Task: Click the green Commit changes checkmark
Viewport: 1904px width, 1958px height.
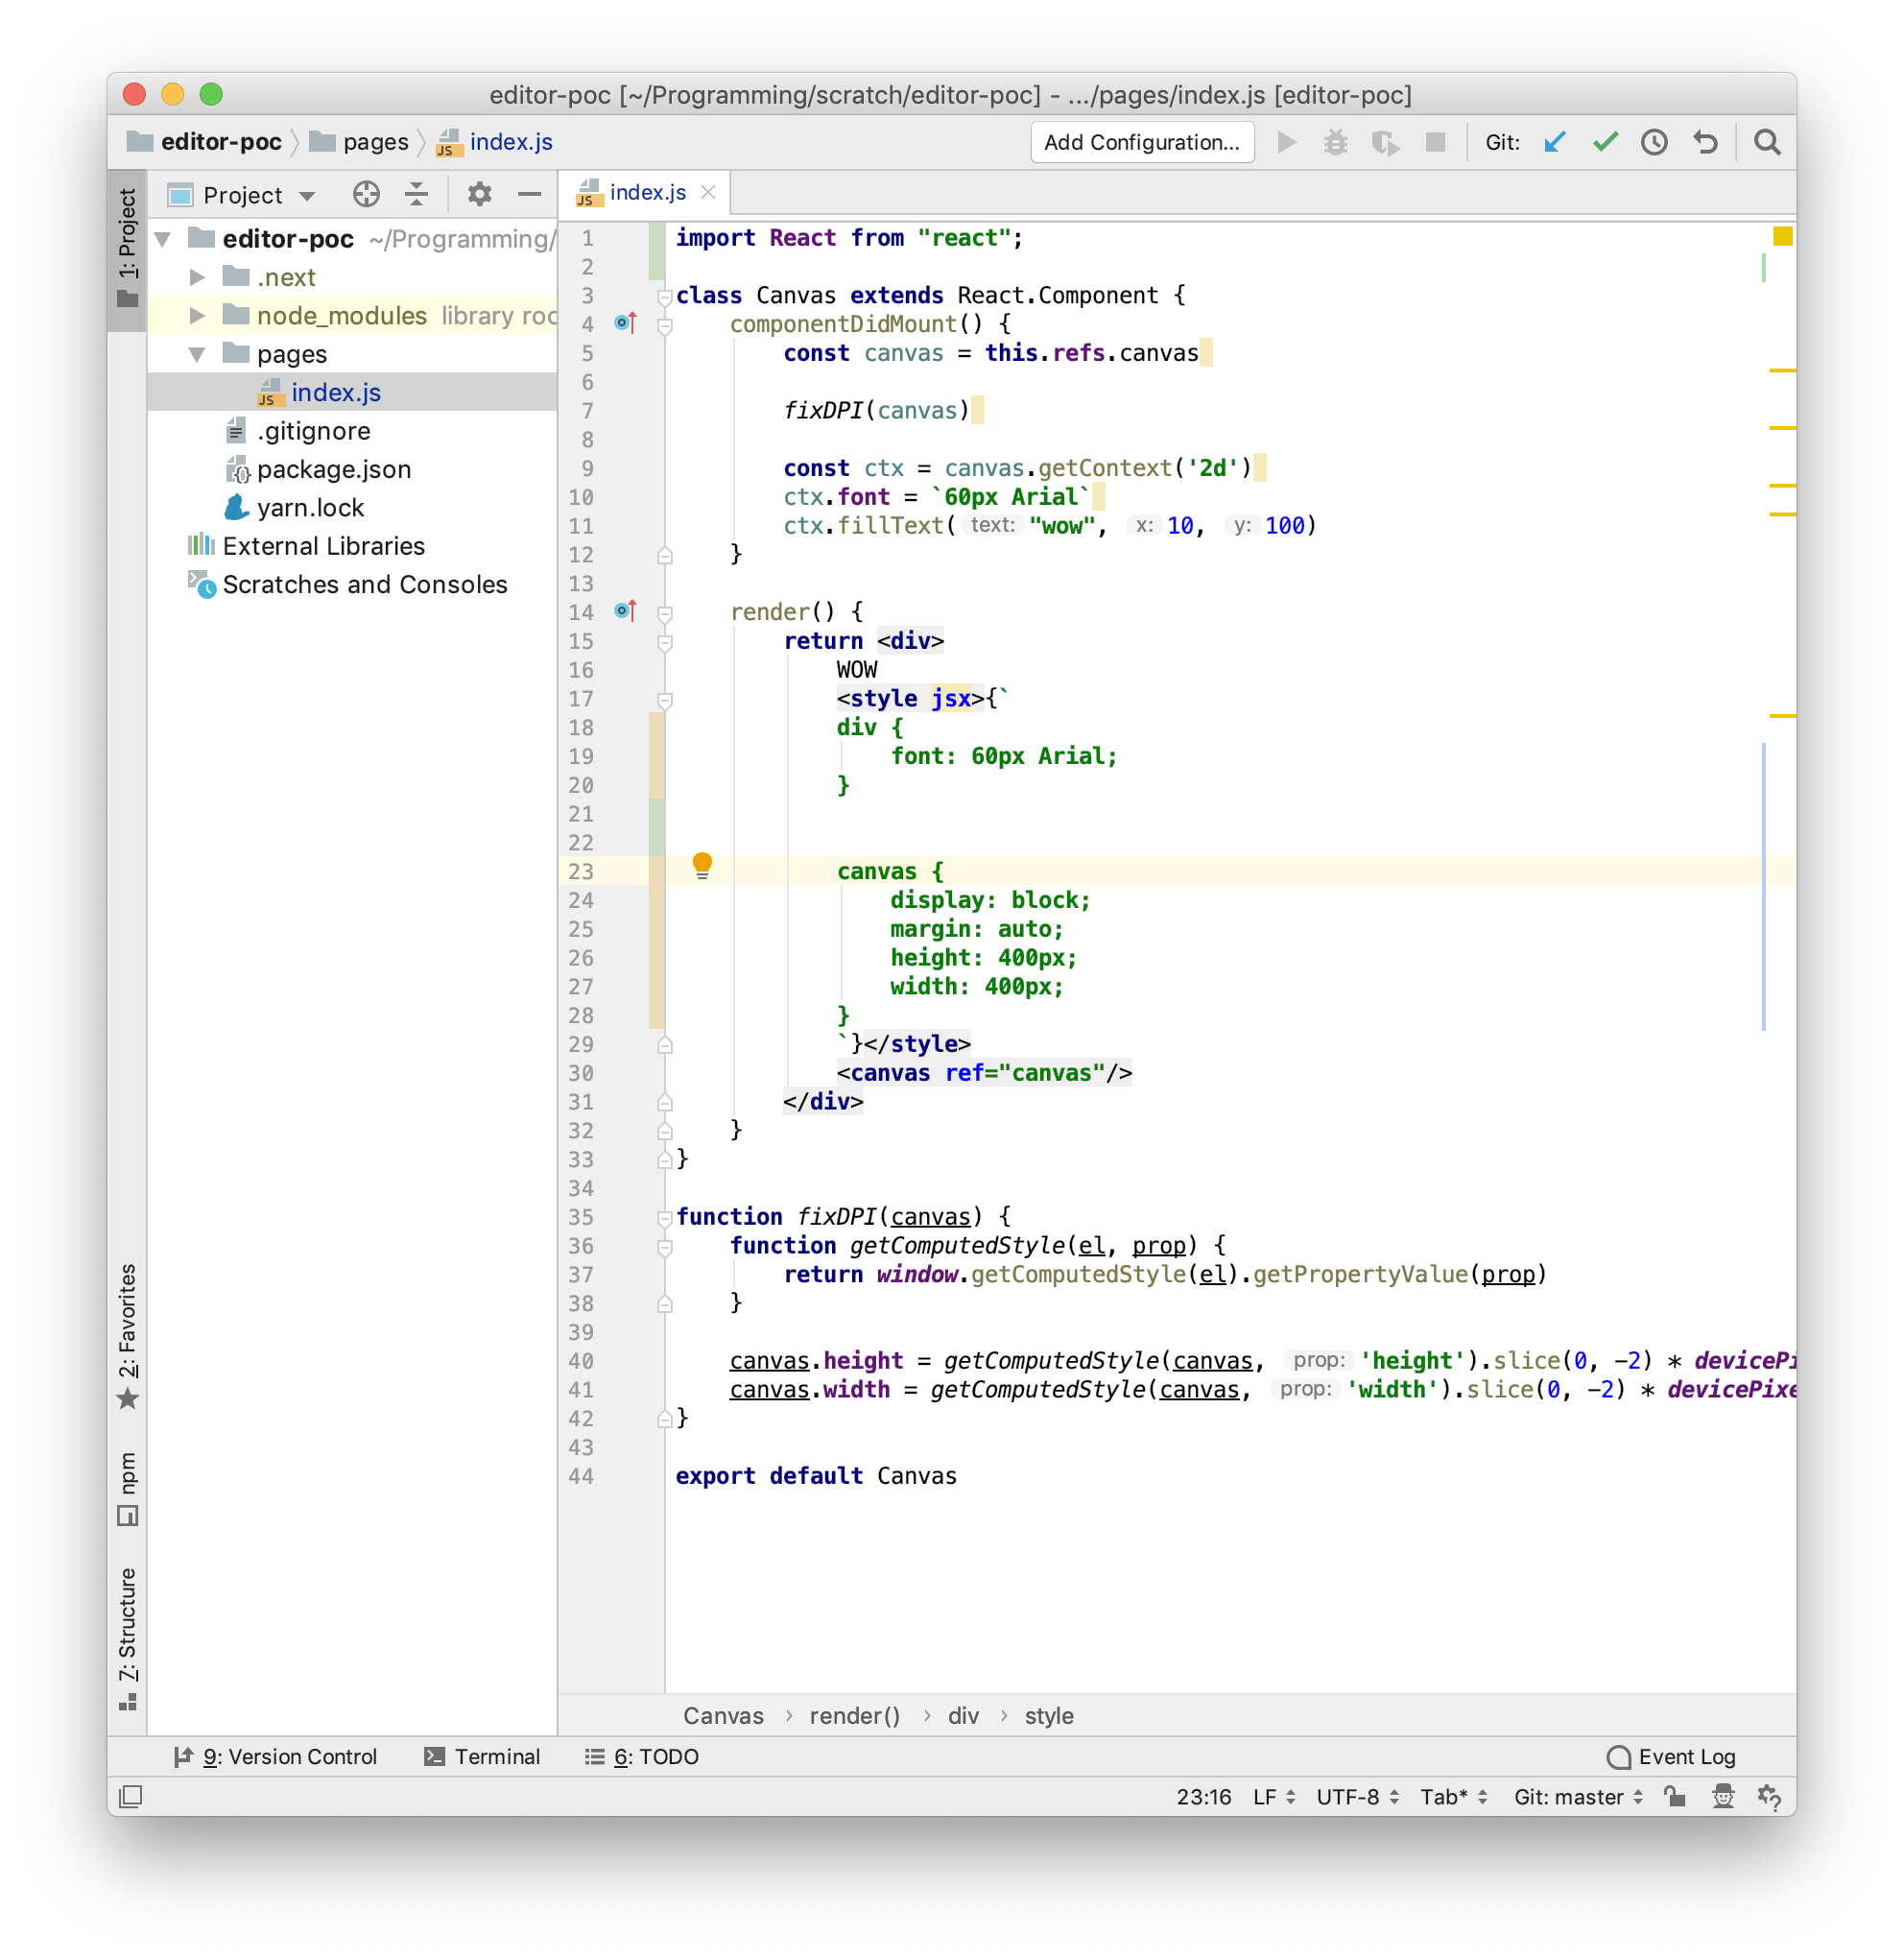Action: point(1604,142)
